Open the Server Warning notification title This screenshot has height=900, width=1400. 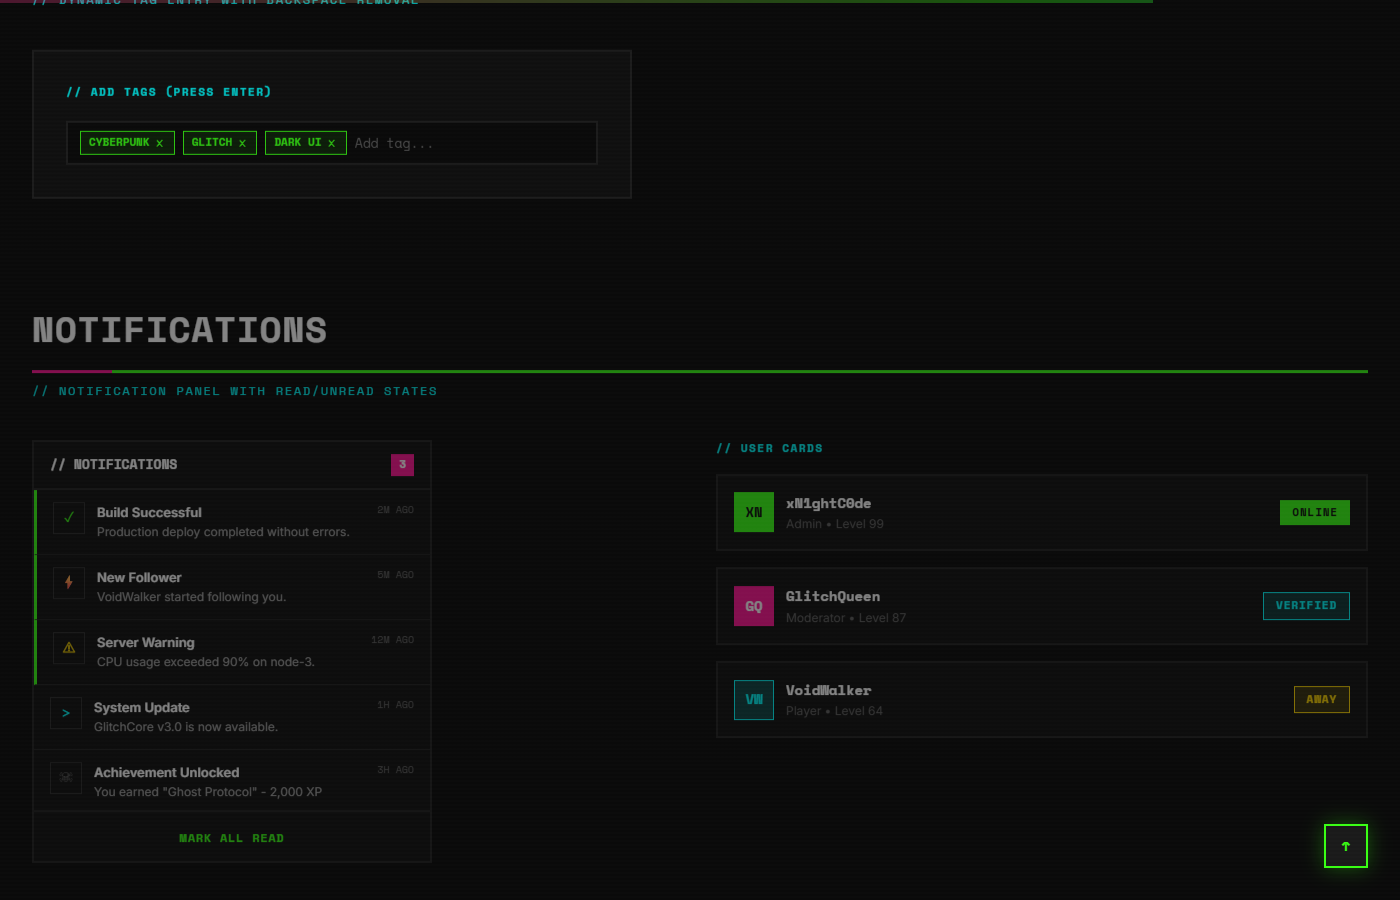click(x=146, y=642)
